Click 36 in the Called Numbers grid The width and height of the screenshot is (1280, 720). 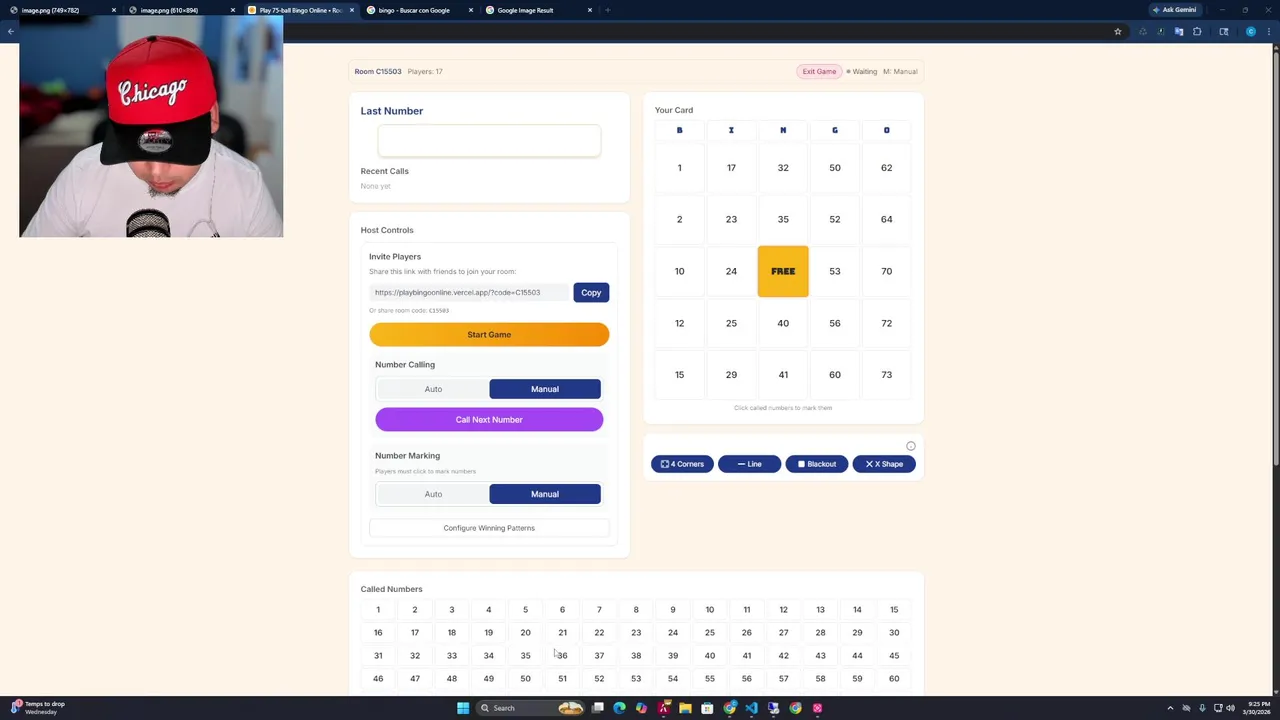pos(562,656)
